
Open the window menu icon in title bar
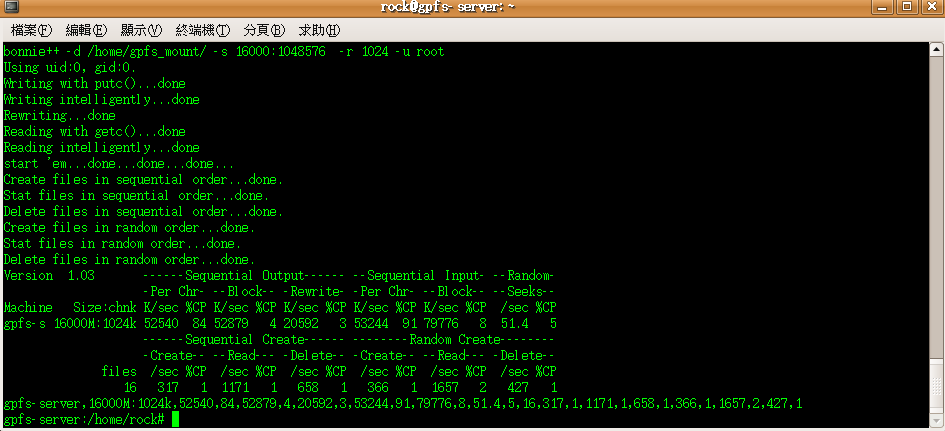(11, 7)
